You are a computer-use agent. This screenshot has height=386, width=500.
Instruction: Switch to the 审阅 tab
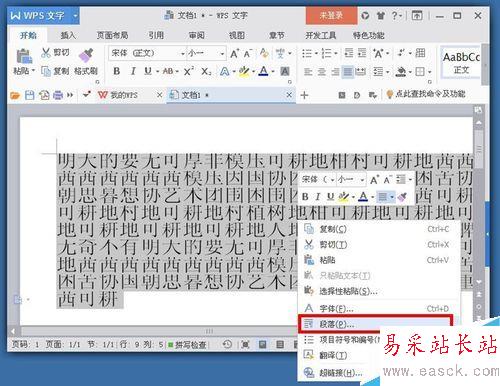[x=196, y=35]
